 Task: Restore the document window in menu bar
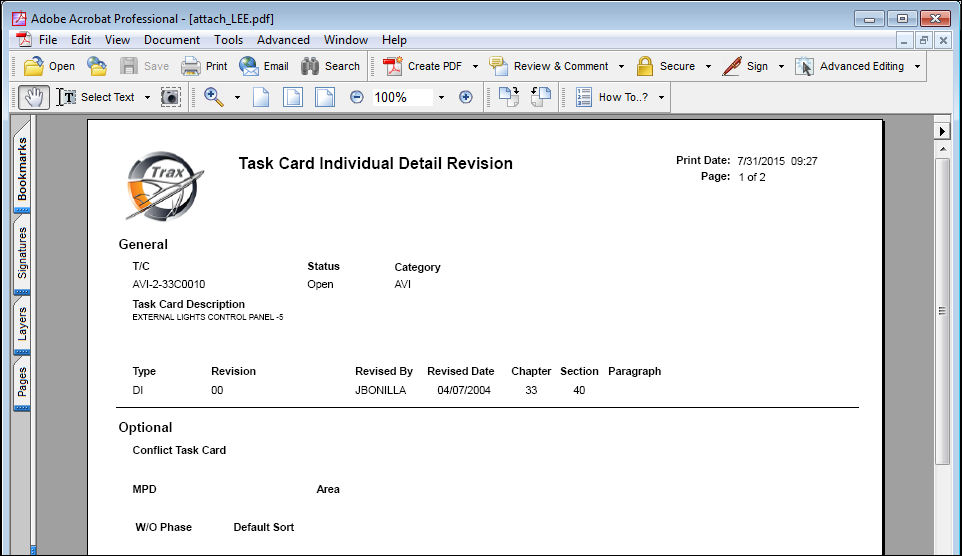pos(923,41)
